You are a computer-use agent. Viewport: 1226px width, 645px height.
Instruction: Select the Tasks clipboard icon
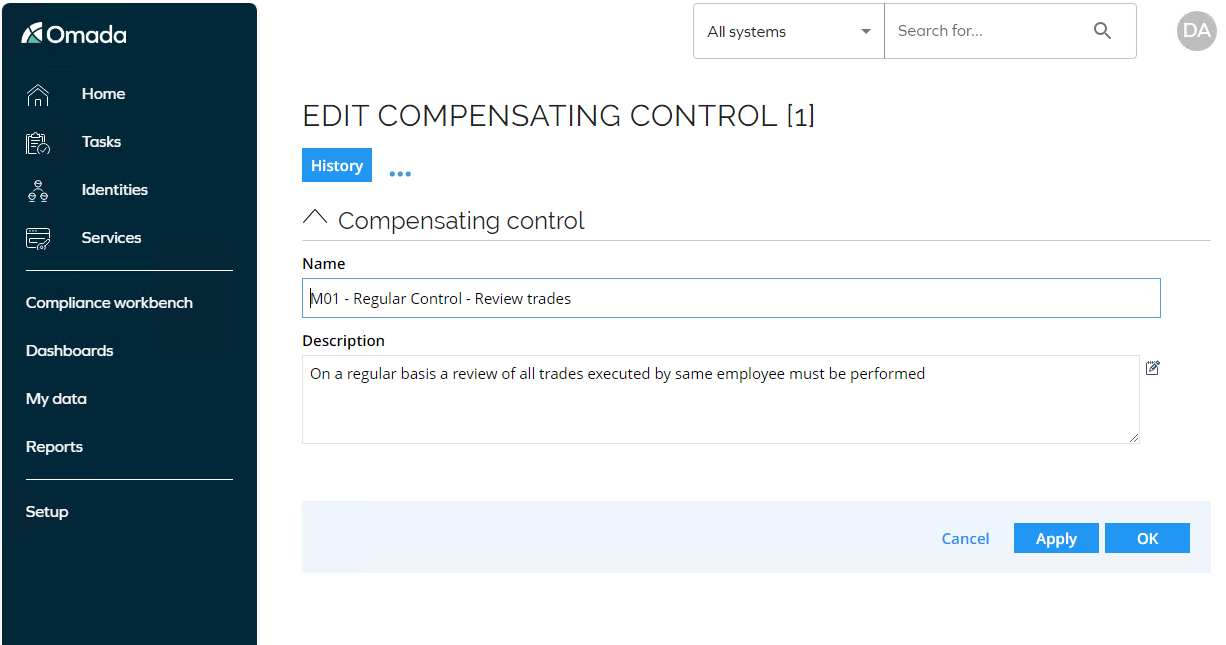[38, 143]
